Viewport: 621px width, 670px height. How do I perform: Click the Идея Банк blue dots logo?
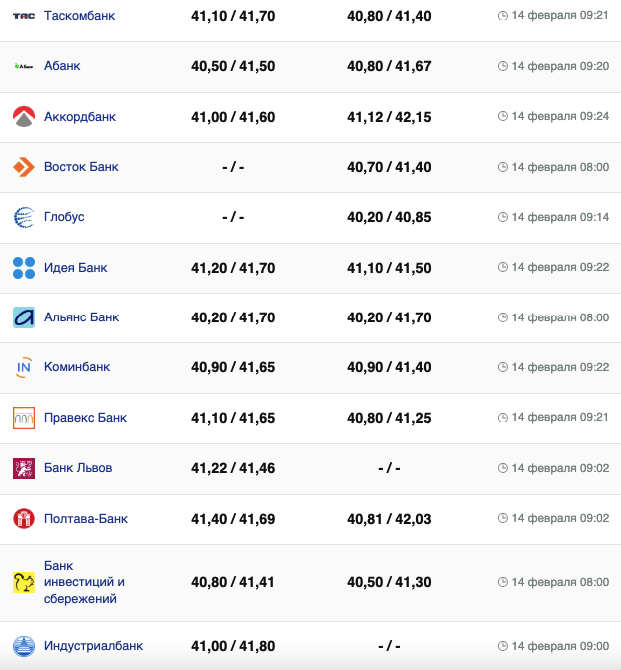coord(24,268)
